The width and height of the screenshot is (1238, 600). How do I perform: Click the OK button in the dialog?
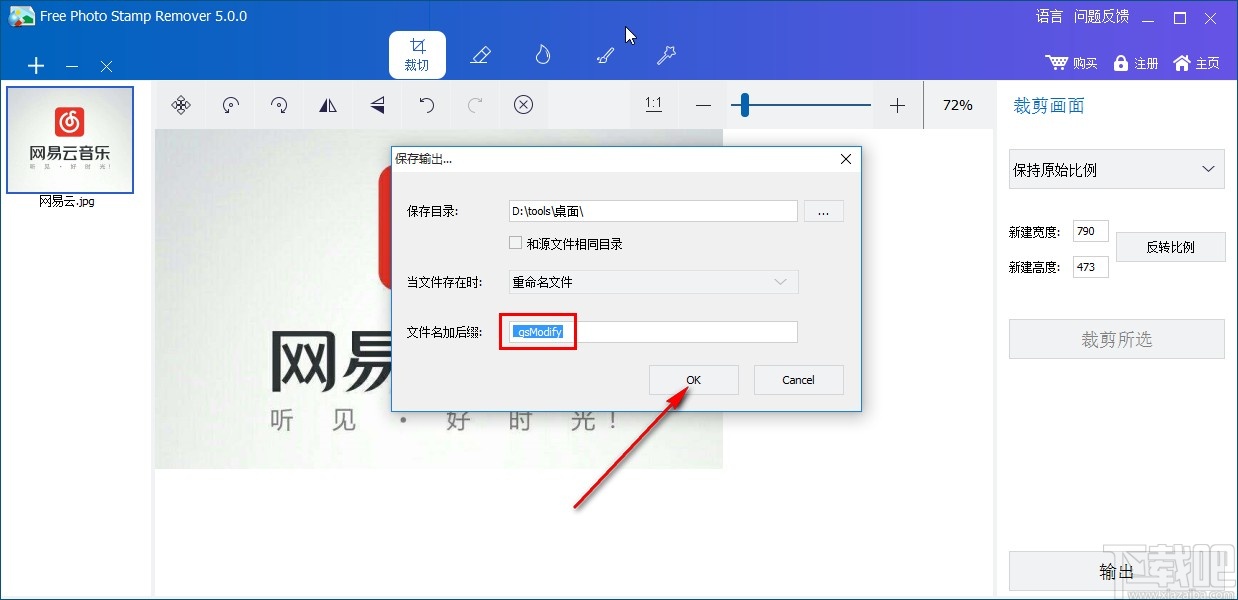coord(693,380)
